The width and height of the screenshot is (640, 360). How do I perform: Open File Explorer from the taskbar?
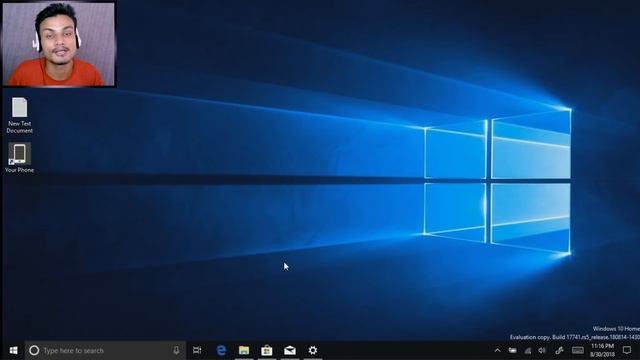[244, 350]
